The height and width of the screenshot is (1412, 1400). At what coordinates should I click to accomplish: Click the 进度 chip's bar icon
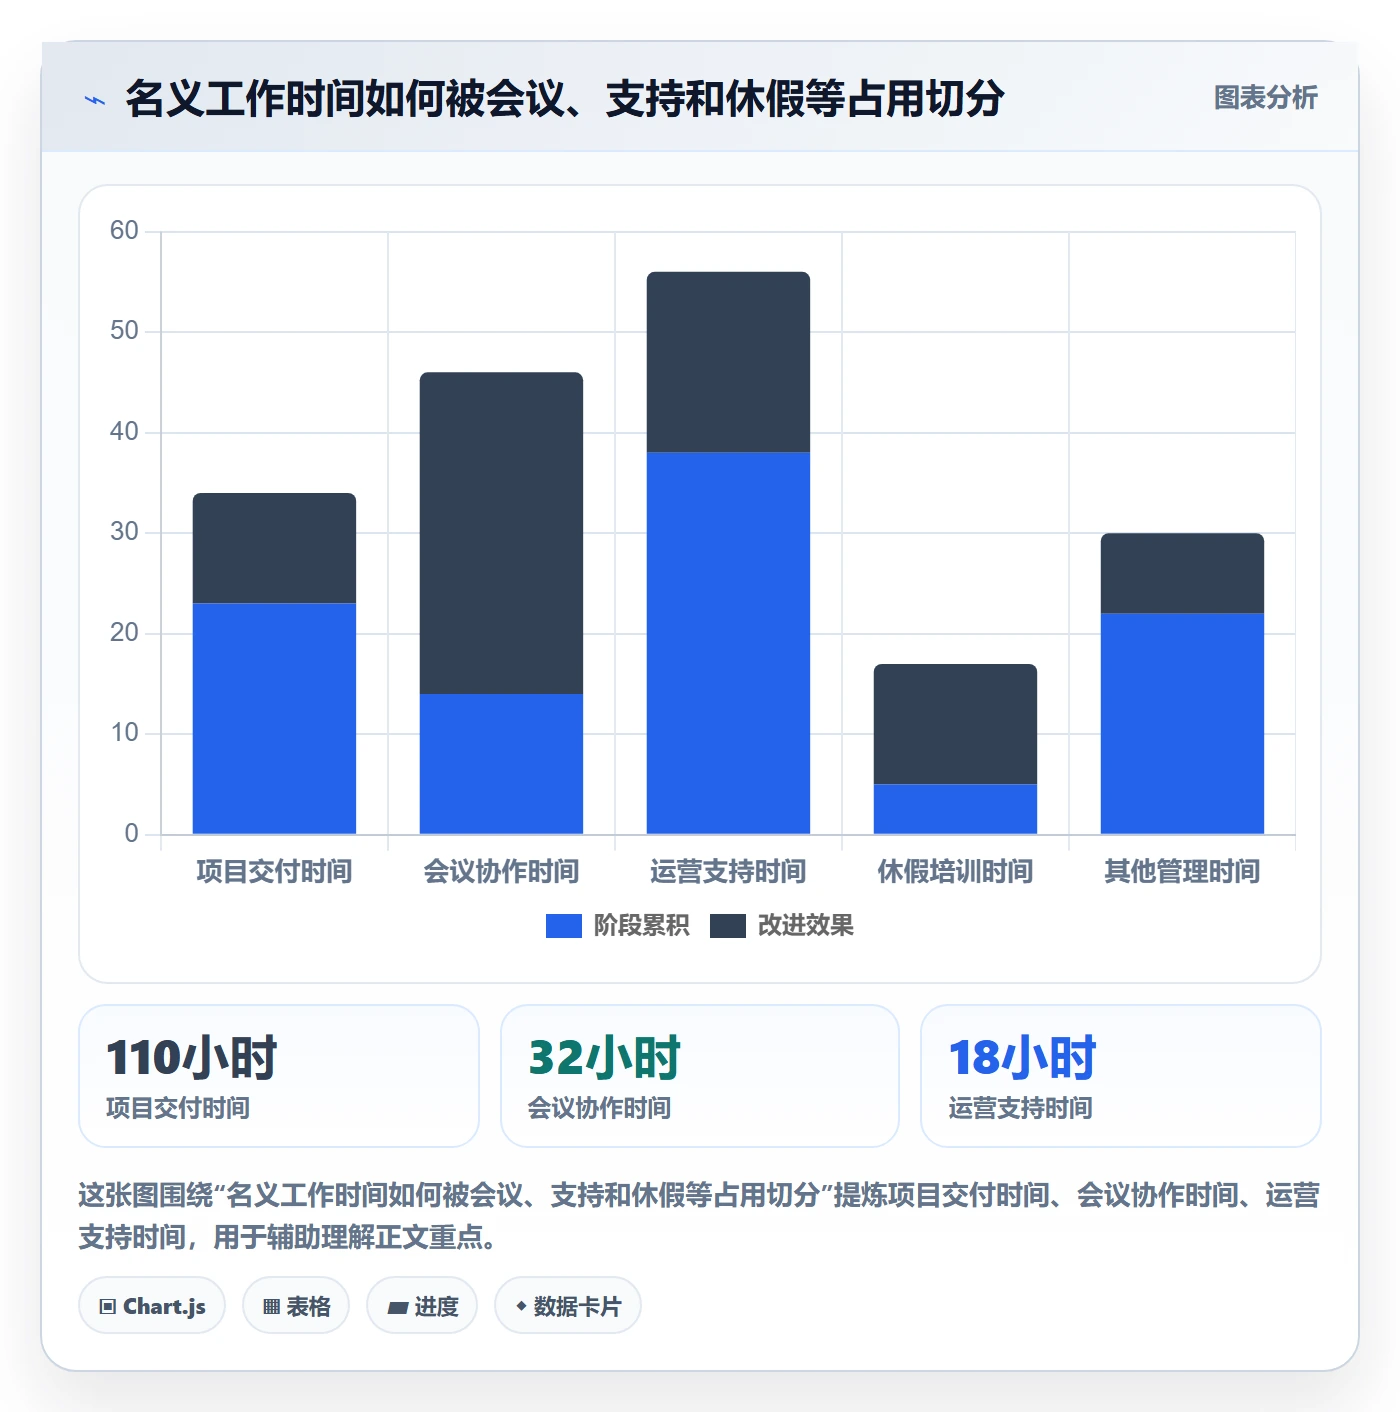tap(398, 1307)
